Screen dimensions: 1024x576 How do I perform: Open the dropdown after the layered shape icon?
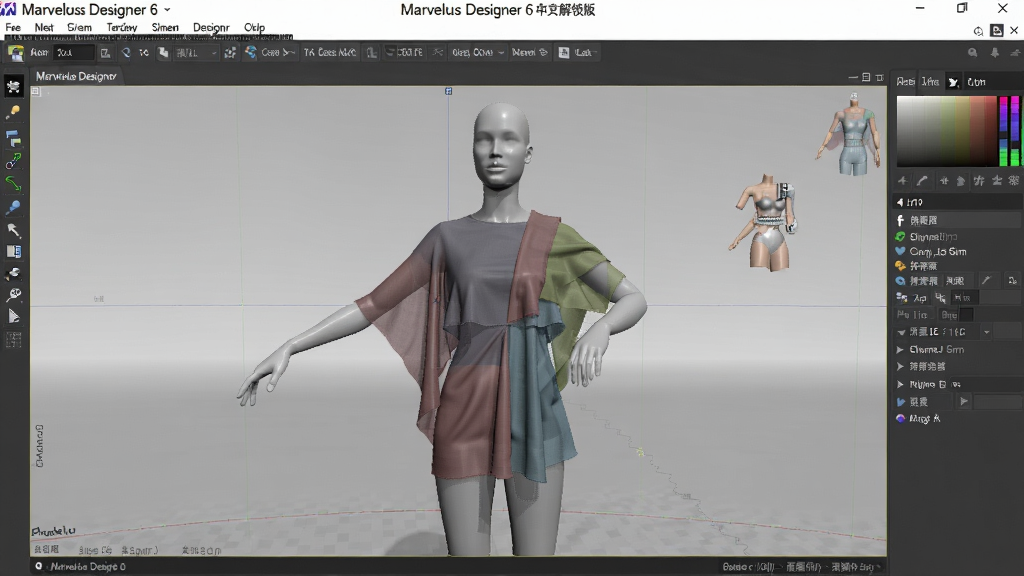(x=214, y=53)
